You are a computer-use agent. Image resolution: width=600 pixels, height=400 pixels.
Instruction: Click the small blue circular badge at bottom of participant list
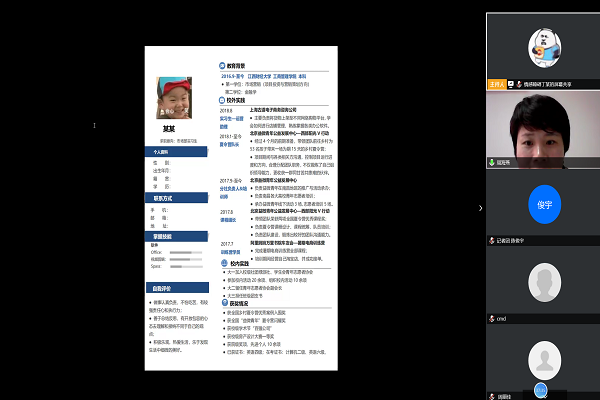pos(540,390)
